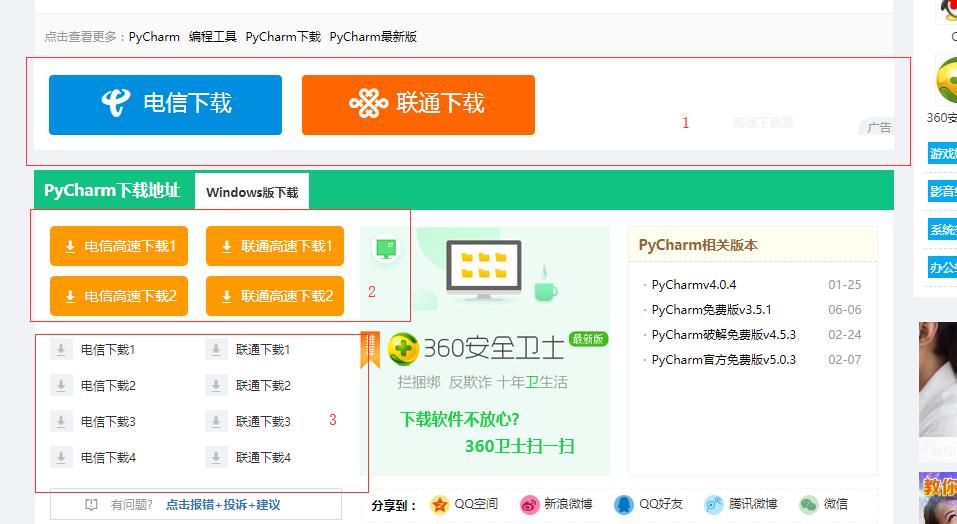This screenshot has height=524, width=957.
Task: Click the China Telecom logo icon
Action: (116, 102)
